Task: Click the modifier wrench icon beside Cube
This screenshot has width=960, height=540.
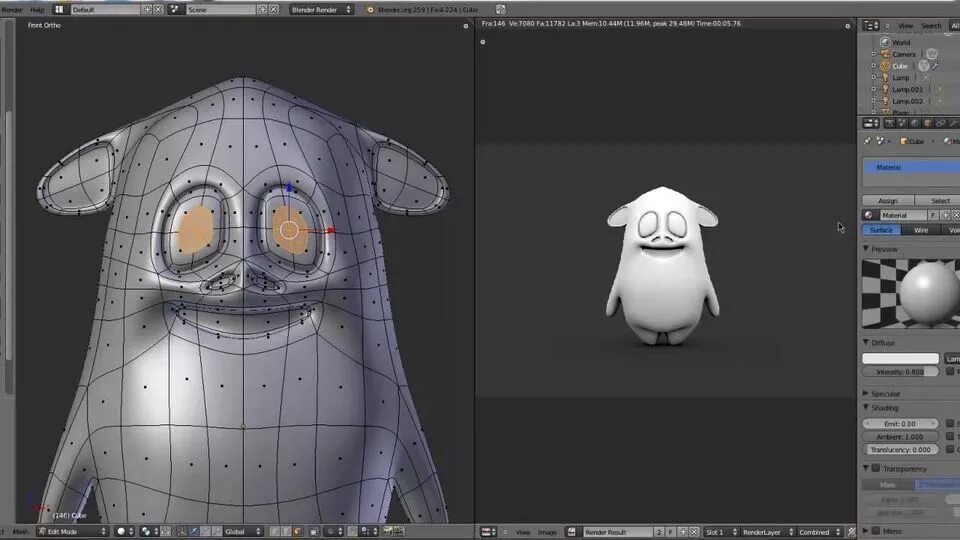Action: (x=936, y=66)
